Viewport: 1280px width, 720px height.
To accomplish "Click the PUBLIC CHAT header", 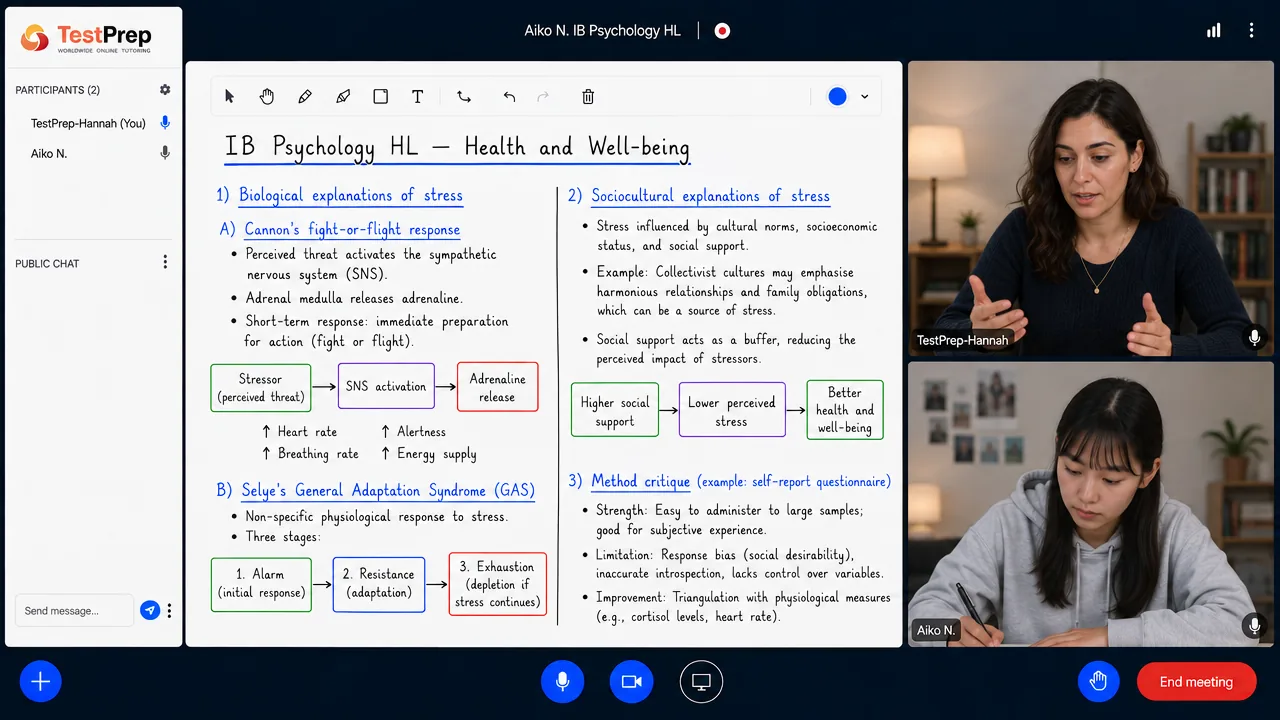I will point(47,263).
